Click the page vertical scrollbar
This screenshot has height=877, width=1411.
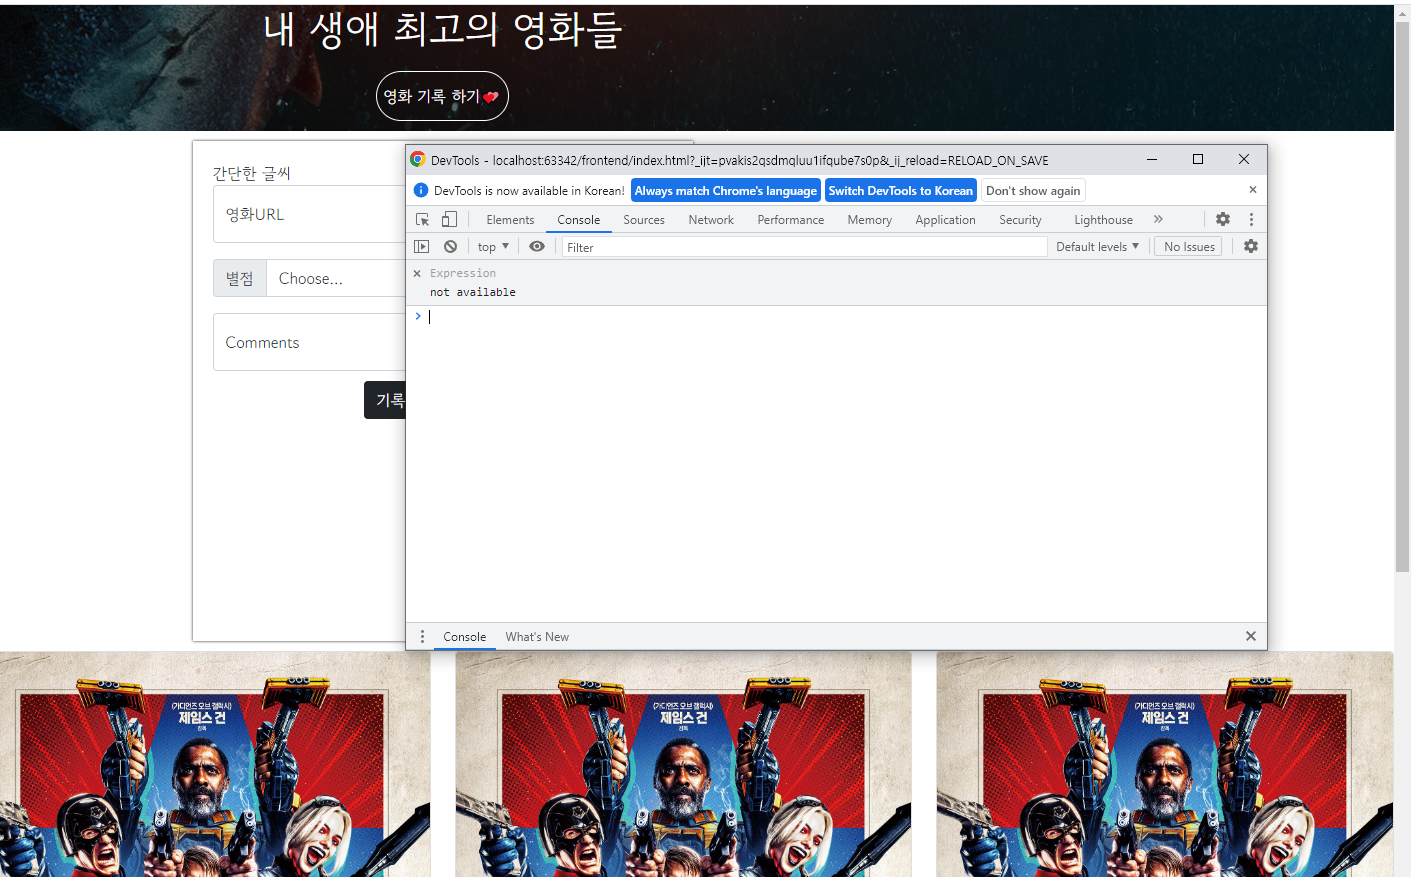tap(1402, 296)
